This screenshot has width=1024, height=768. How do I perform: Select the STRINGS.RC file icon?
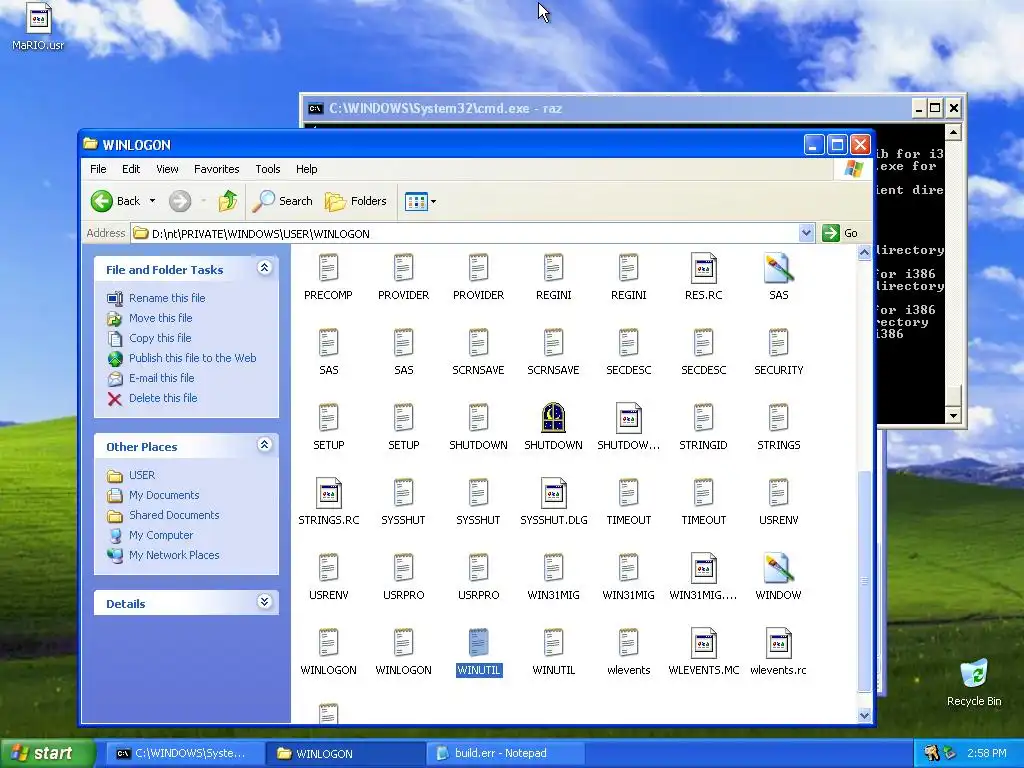pos(328,493)
